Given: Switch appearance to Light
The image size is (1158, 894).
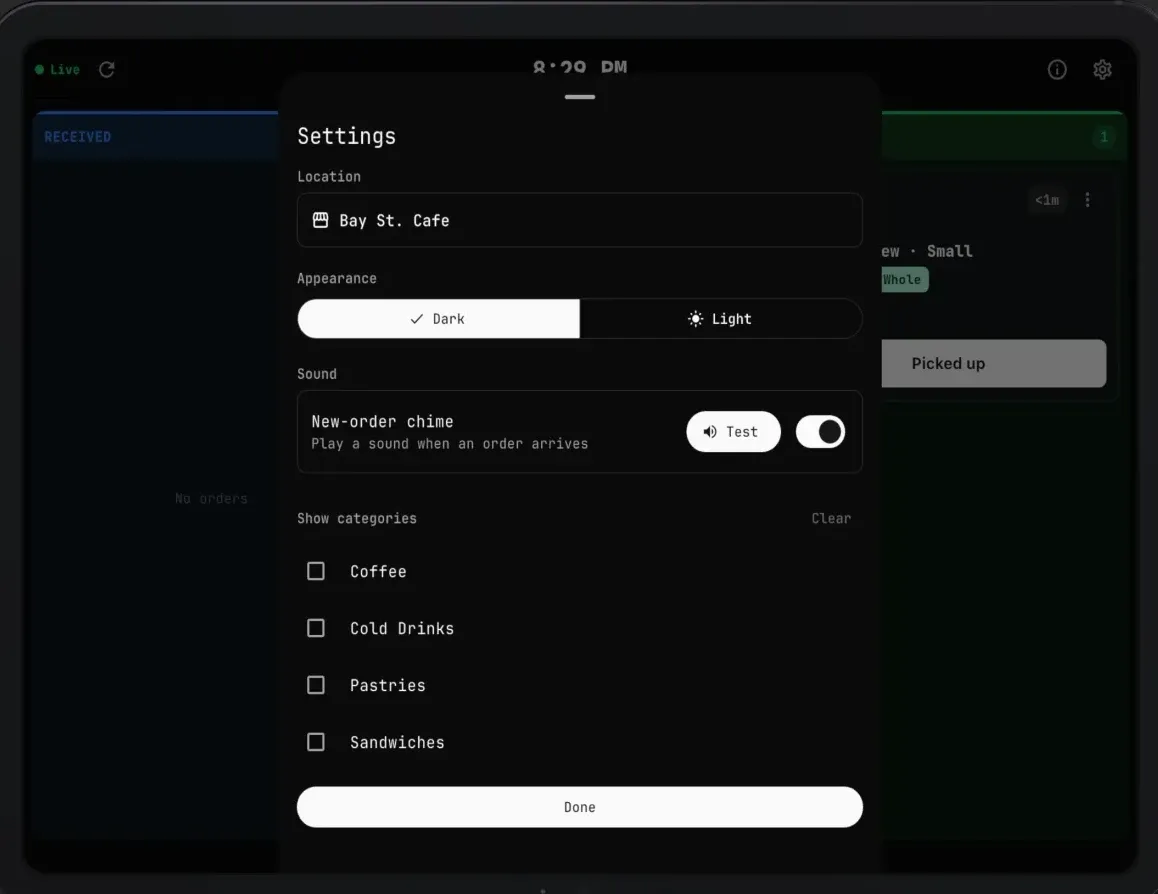Looking at the screenshot, I should (x=721, y=319).
